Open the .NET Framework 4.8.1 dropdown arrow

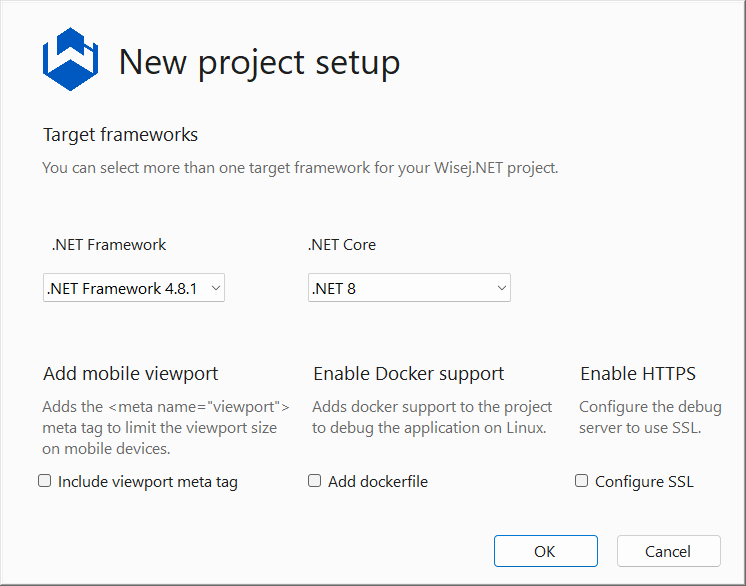pyautogui.click(x=216, y=288)
